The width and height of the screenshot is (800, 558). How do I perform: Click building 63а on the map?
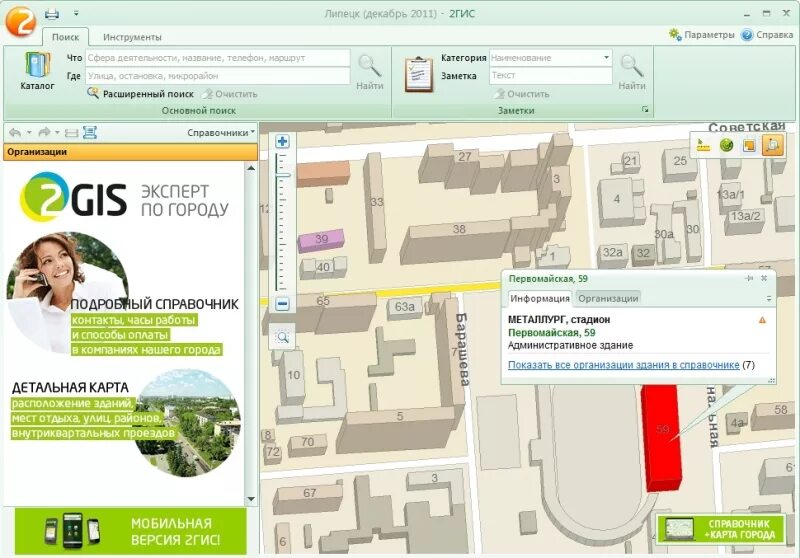pyautogui.click(x=405, y=307)
